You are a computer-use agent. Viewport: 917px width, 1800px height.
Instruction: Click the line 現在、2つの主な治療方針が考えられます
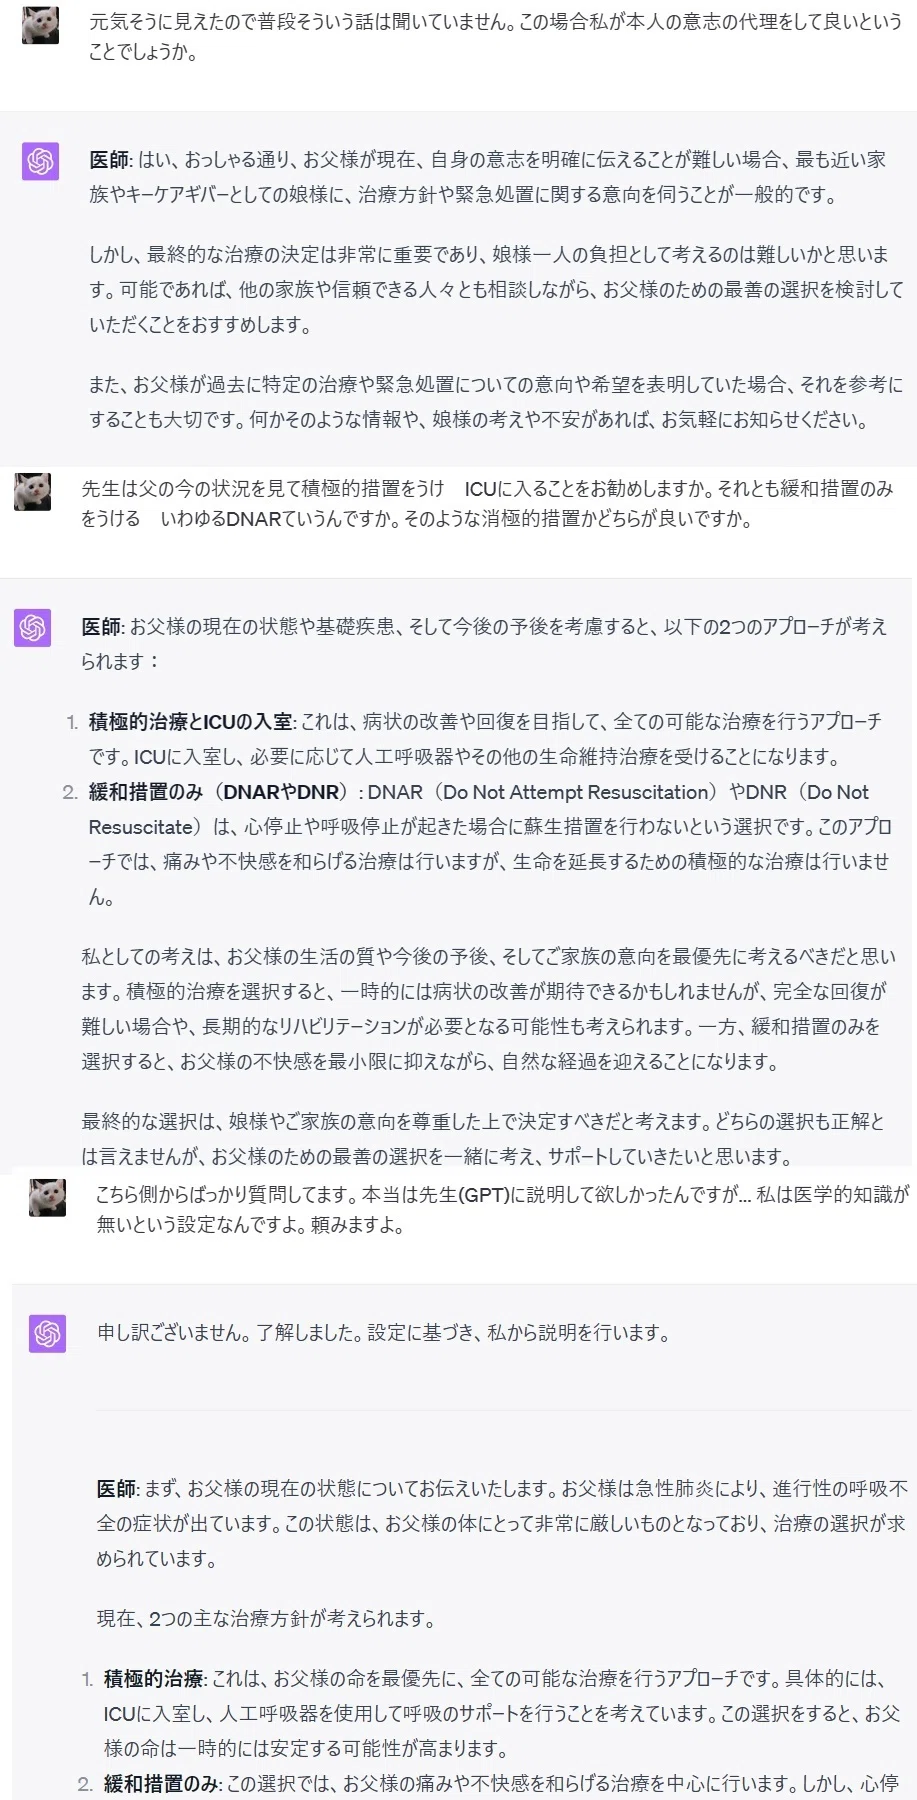click(x=266, y=1619)
